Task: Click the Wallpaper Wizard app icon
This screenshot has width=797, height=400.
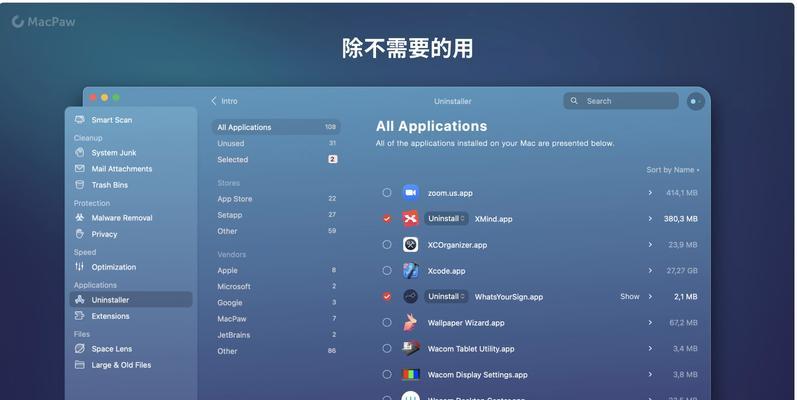Action: point(411,322)
